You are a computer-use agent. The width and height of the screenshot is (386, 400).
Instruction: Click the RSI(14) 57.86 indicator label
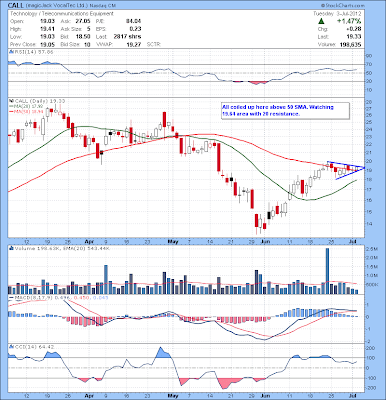click(x=33, y=52)
